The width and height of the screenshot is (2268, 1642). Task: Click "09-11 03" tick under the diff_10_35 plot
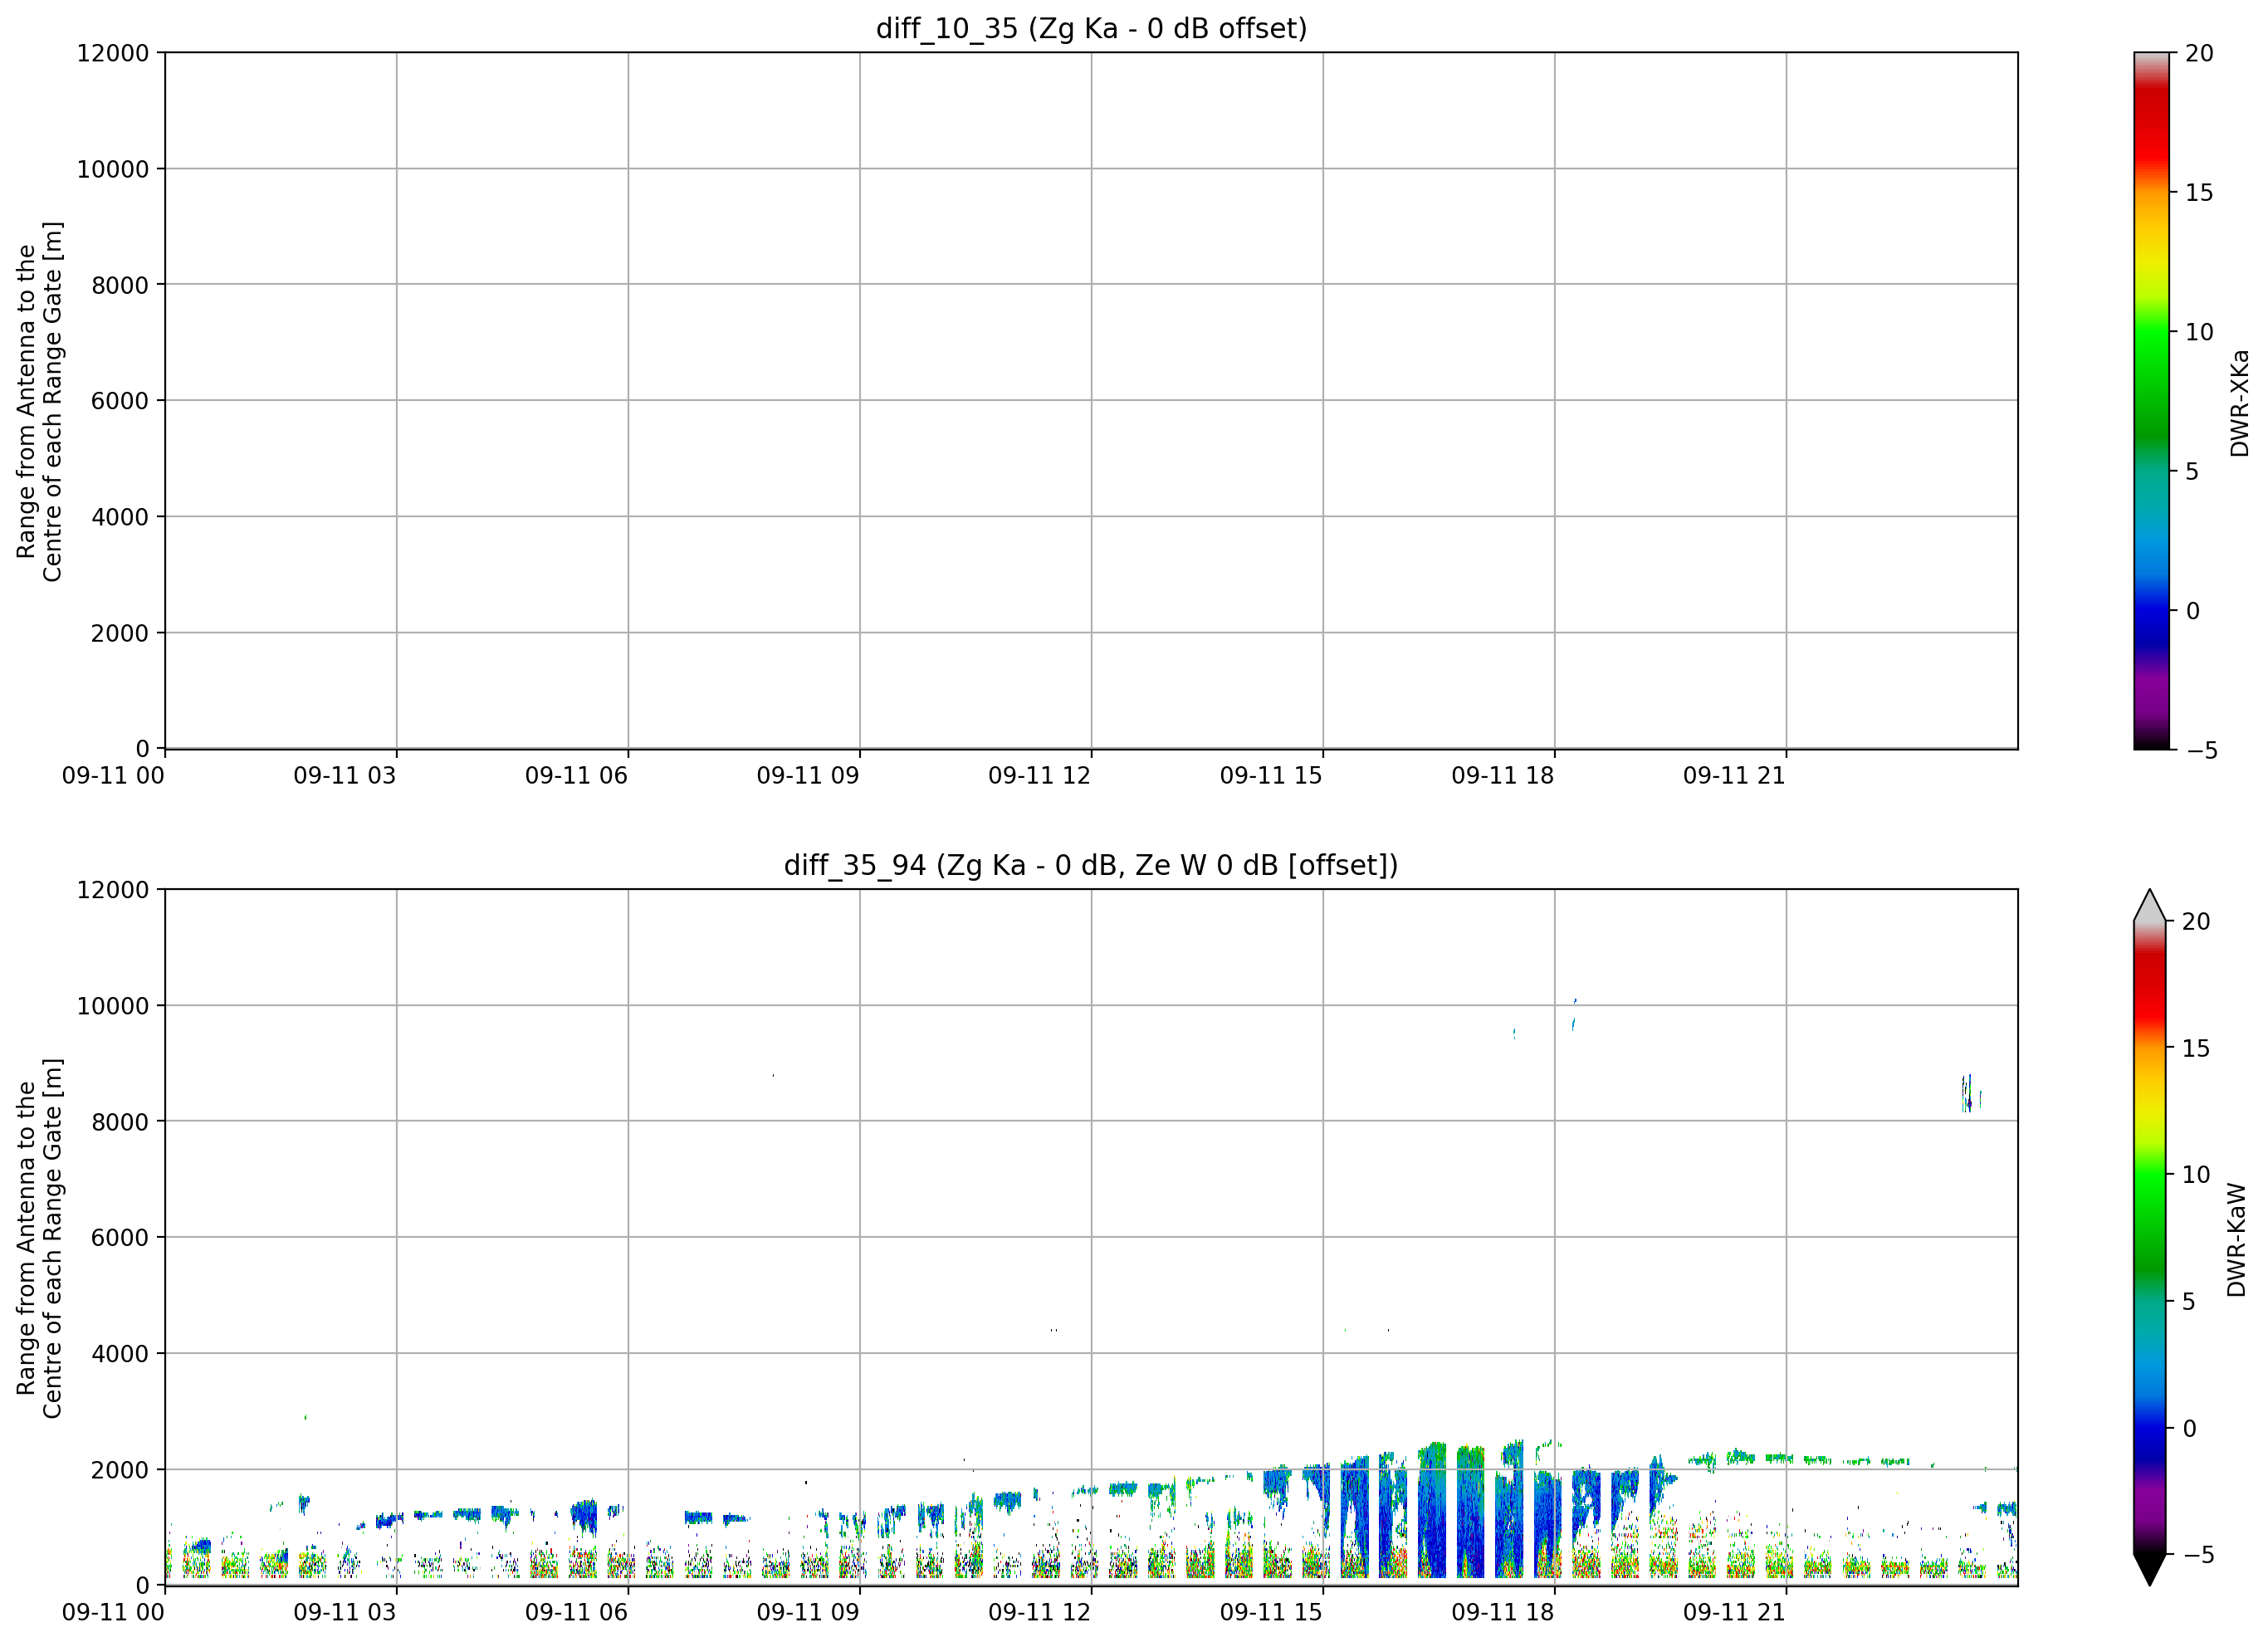(345, 776)
